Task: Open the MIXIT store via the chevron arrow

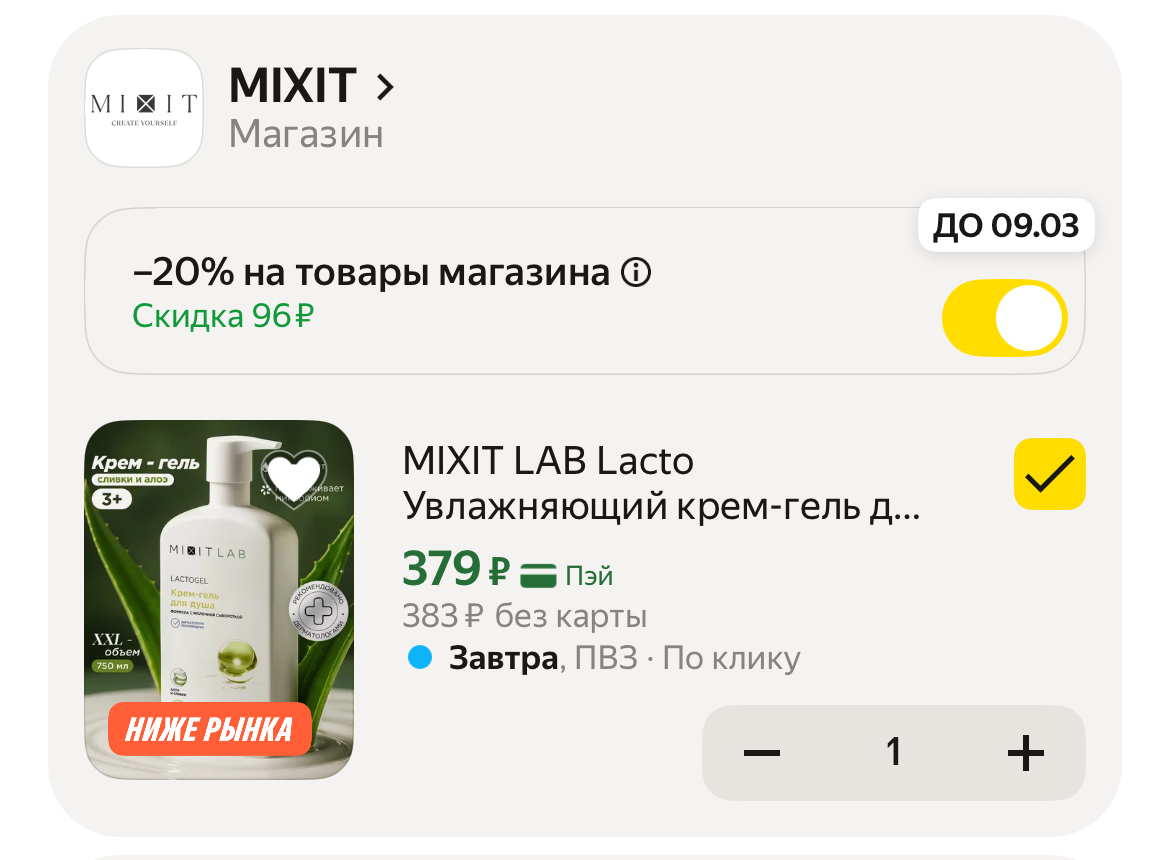Action: click(386, 87)
